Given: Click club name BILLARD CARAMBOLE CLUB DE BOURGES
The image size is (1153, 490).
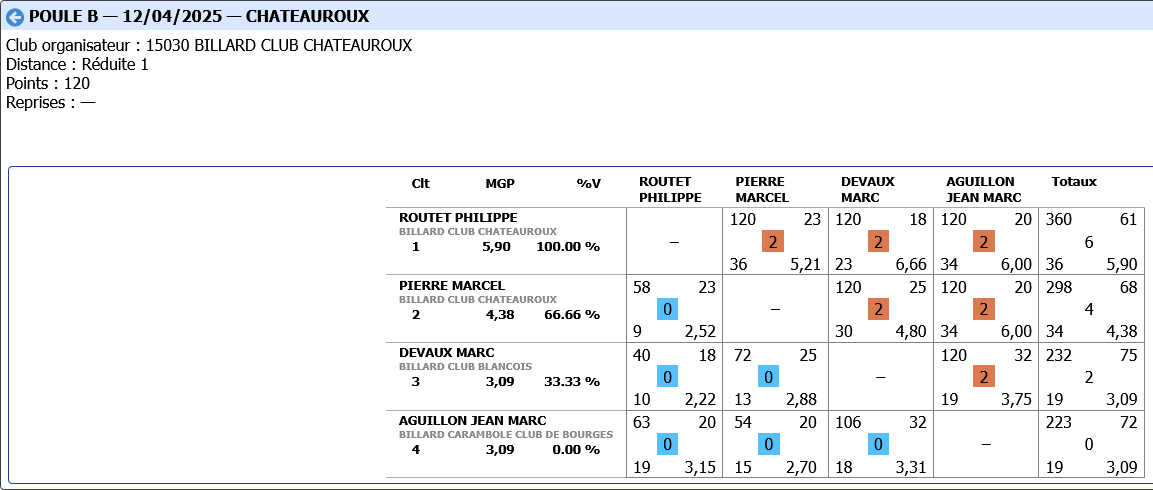Looking at the screenshot, I should tap(506, 434).
